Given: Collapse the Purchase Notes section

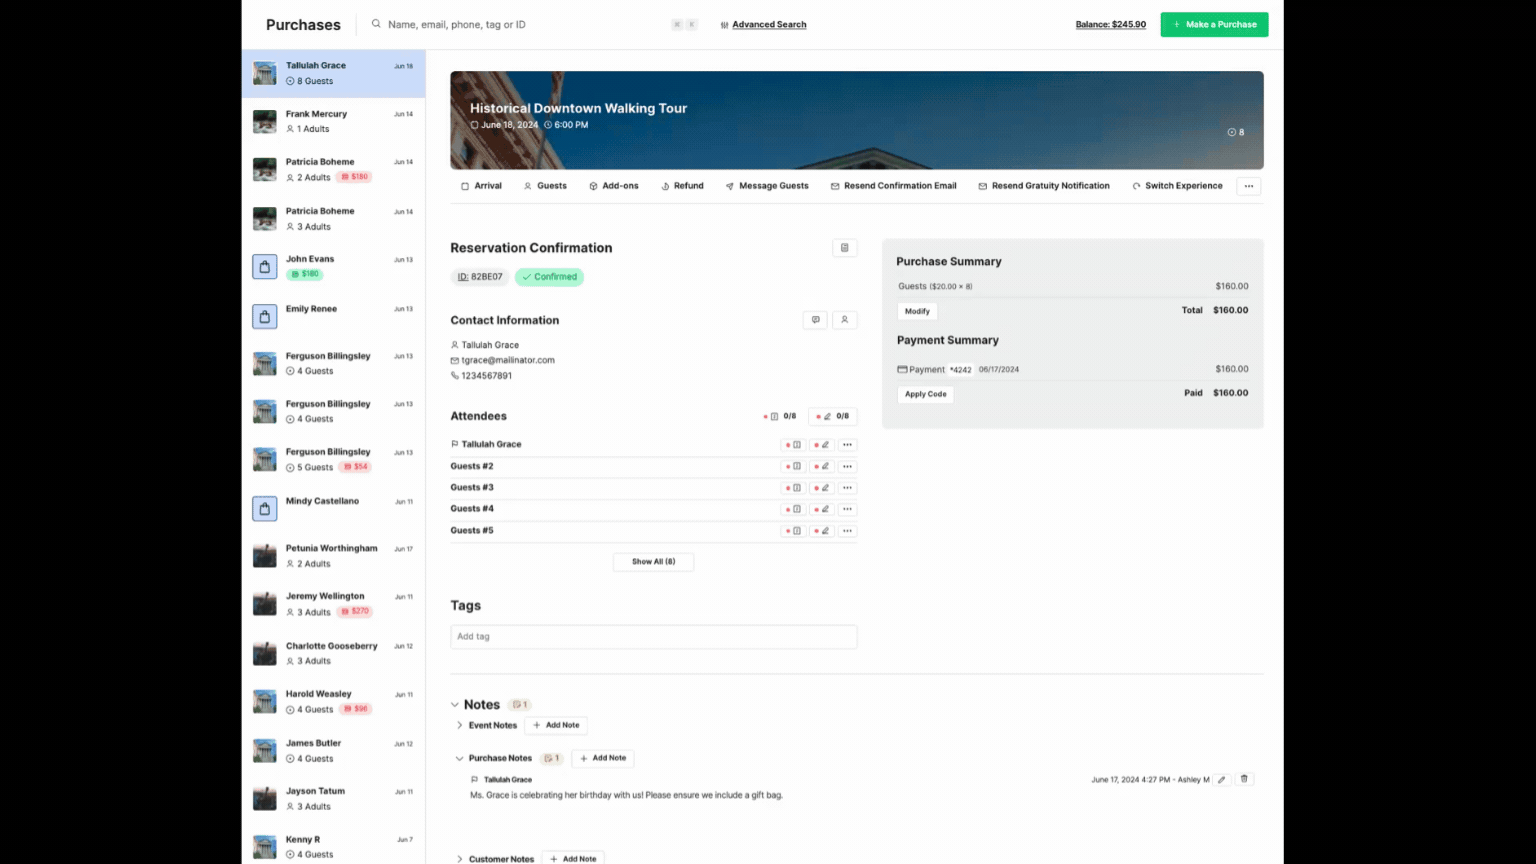Looking at the screenshot, I should pyautogui.click(x=460, y=758).
